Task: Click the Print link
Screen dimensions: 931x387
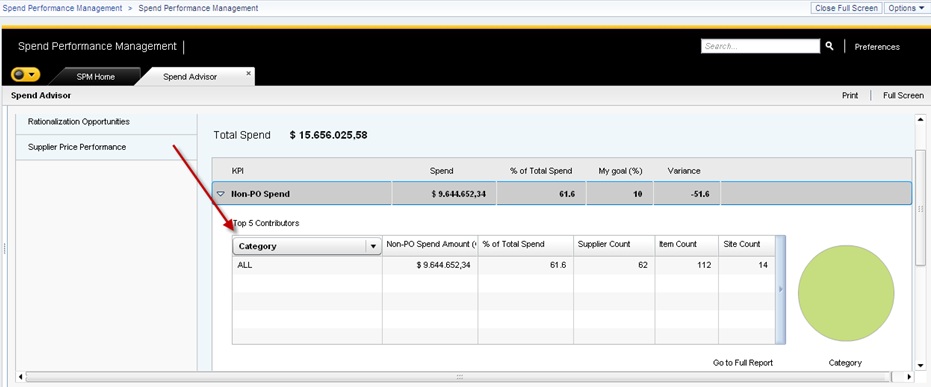Action: (850, 96)
